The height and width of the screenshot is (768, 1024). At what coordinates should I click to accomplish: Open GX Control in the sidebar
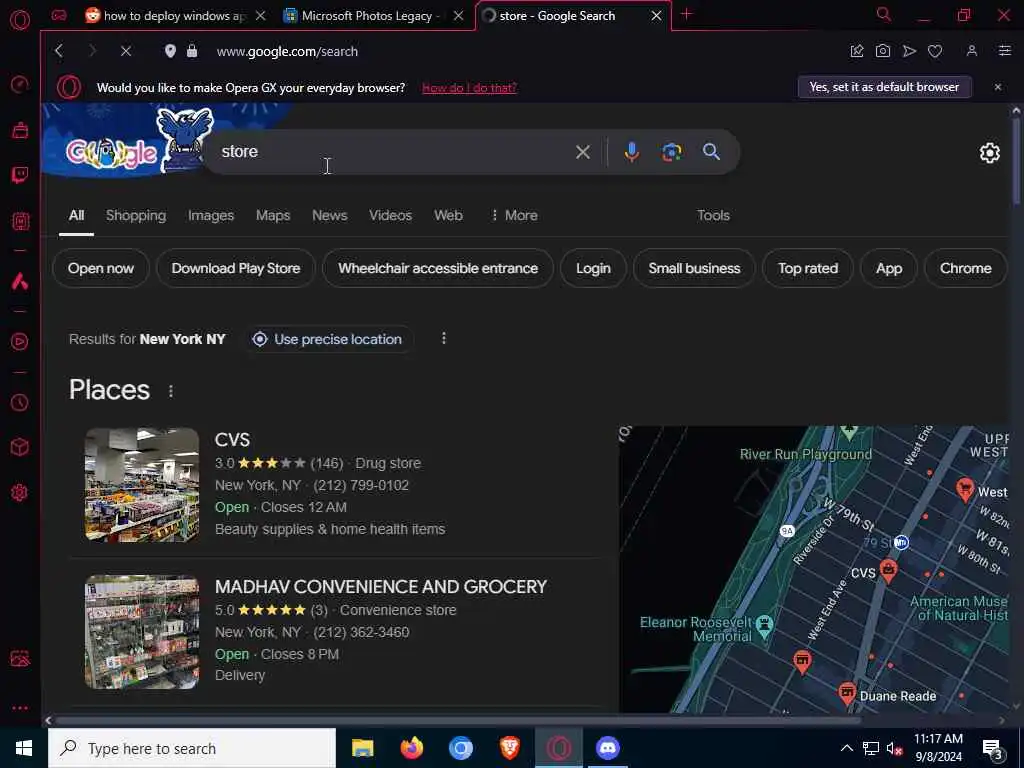pos(20,85)
